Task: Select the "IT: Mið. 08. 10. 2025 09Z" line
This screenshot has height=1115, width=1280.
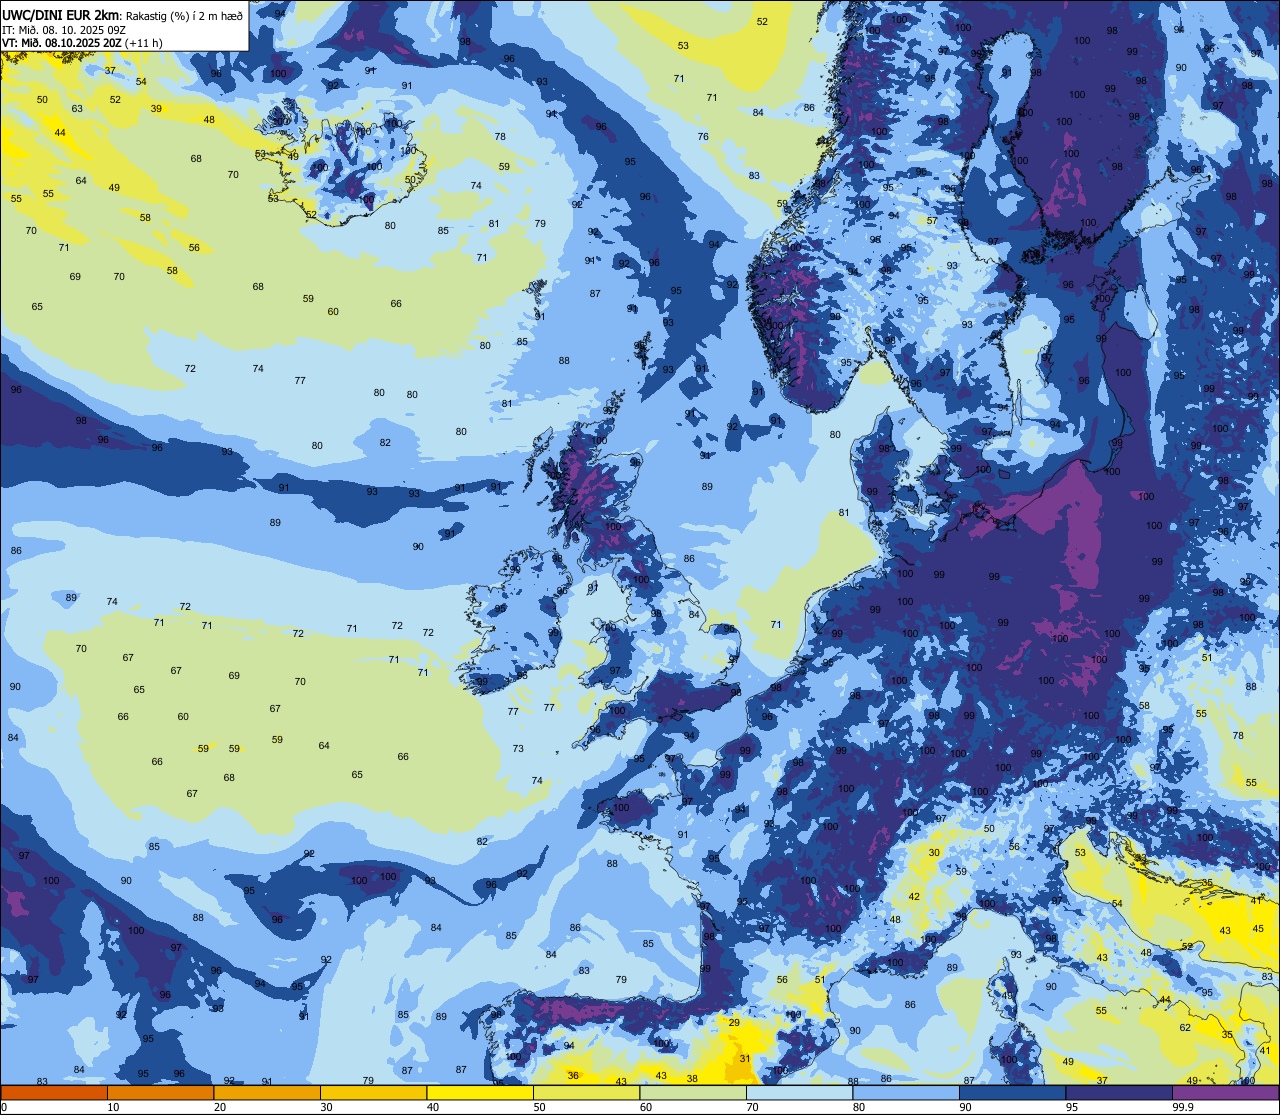Action: [x=64, y=29]
